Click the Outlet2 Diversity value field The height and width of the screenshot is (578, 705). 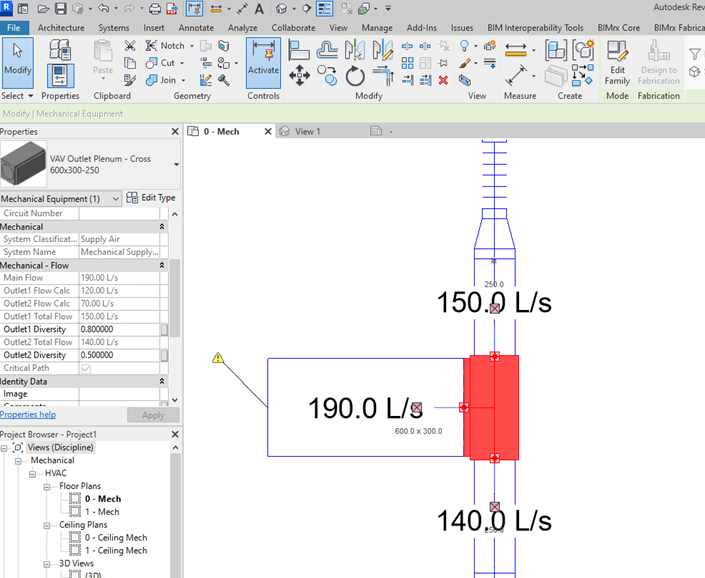[120, 356]
